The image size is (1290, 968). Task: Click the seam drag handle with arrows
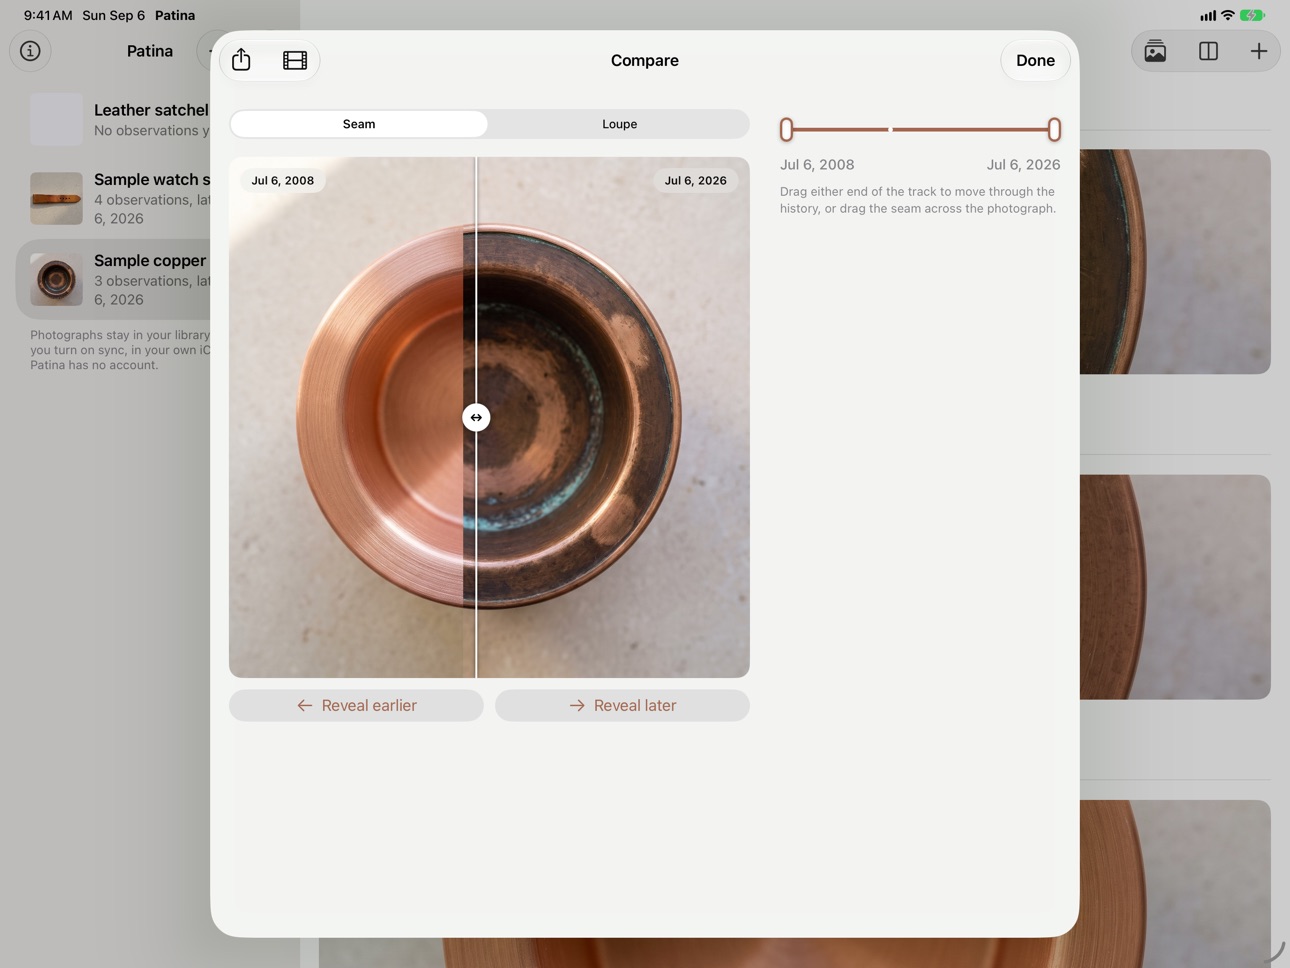click(476, 417)
